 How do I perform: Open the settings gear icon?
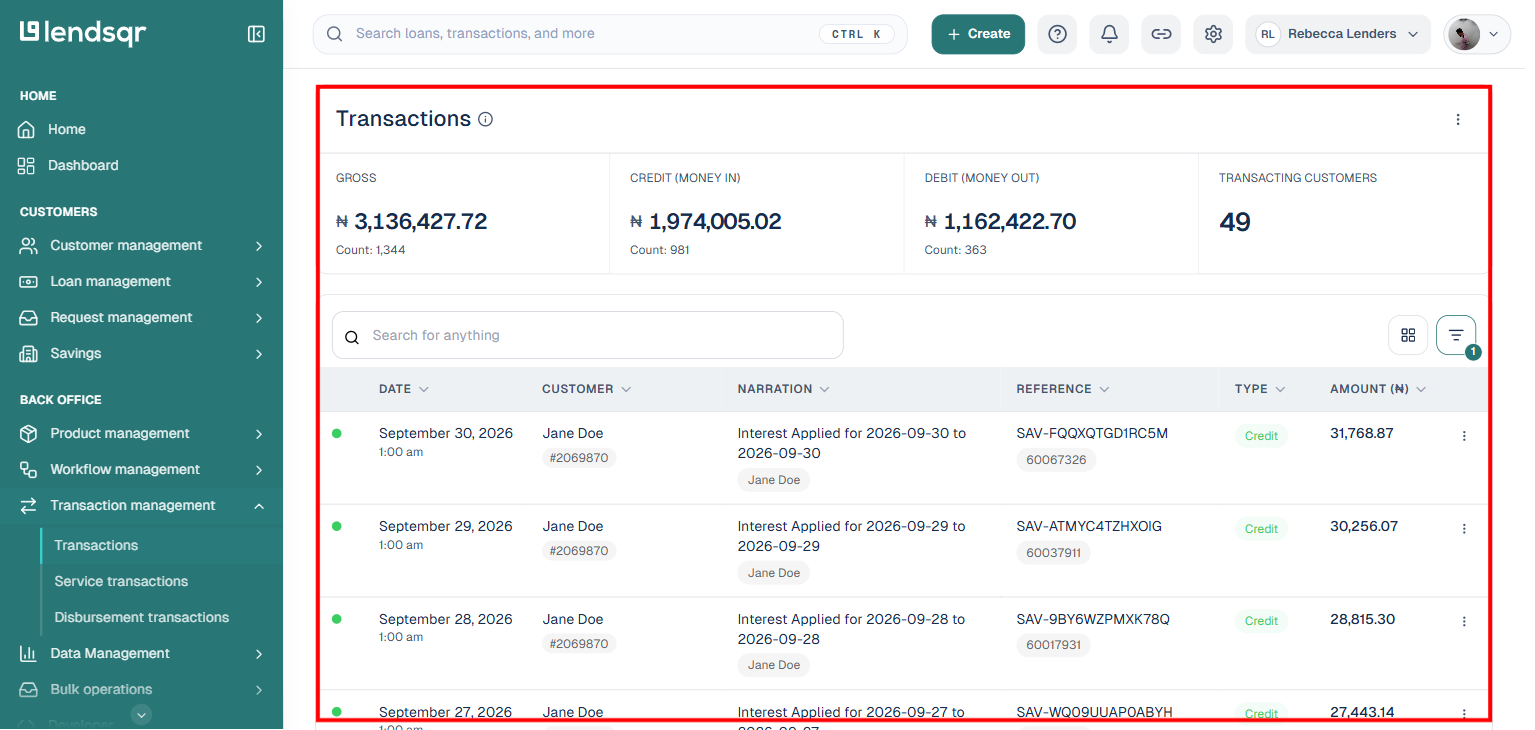(1213, 34)
